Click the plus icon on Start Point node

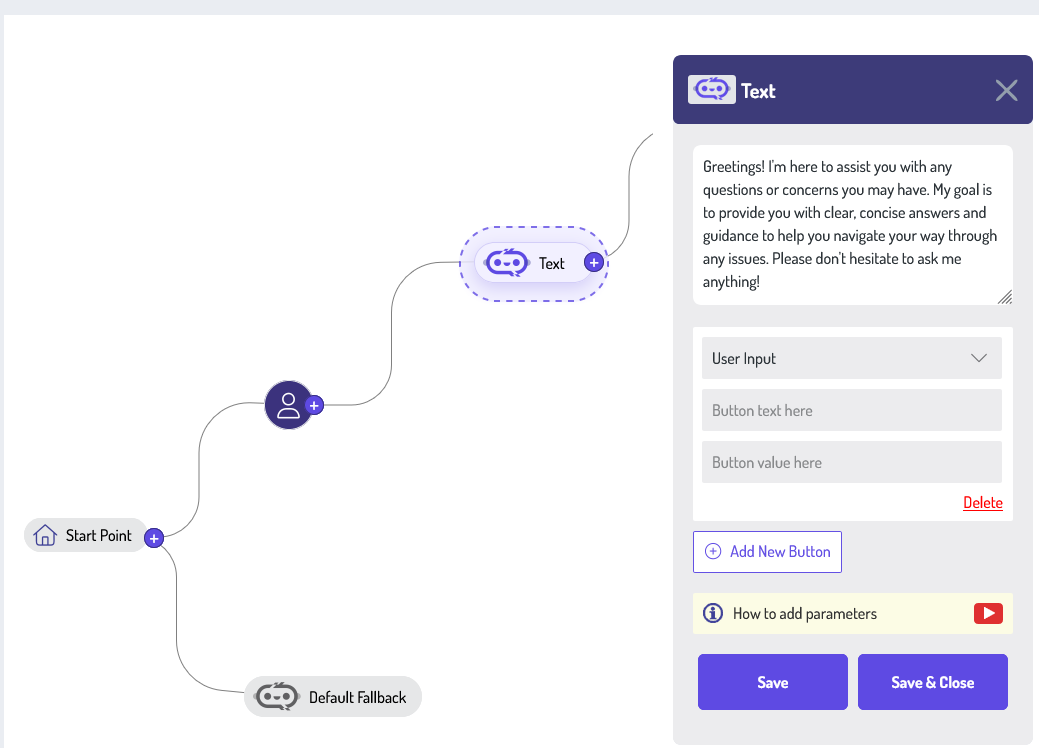154,538
